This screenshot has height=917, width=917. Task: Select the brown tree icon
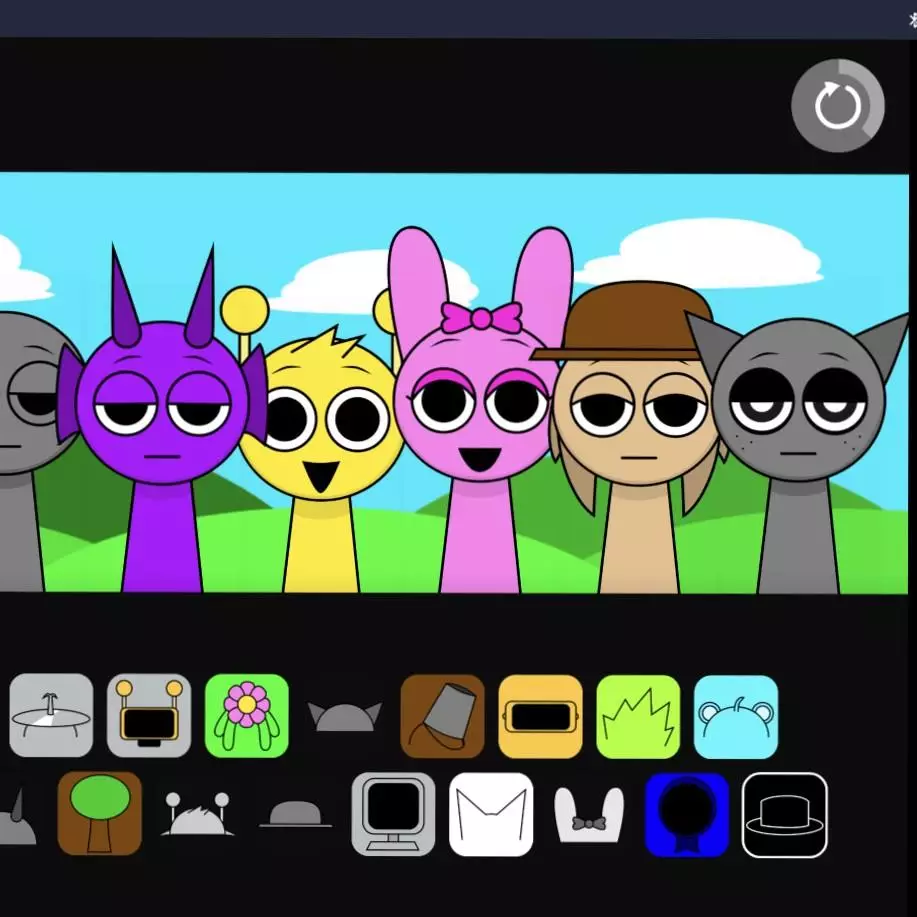100,813
